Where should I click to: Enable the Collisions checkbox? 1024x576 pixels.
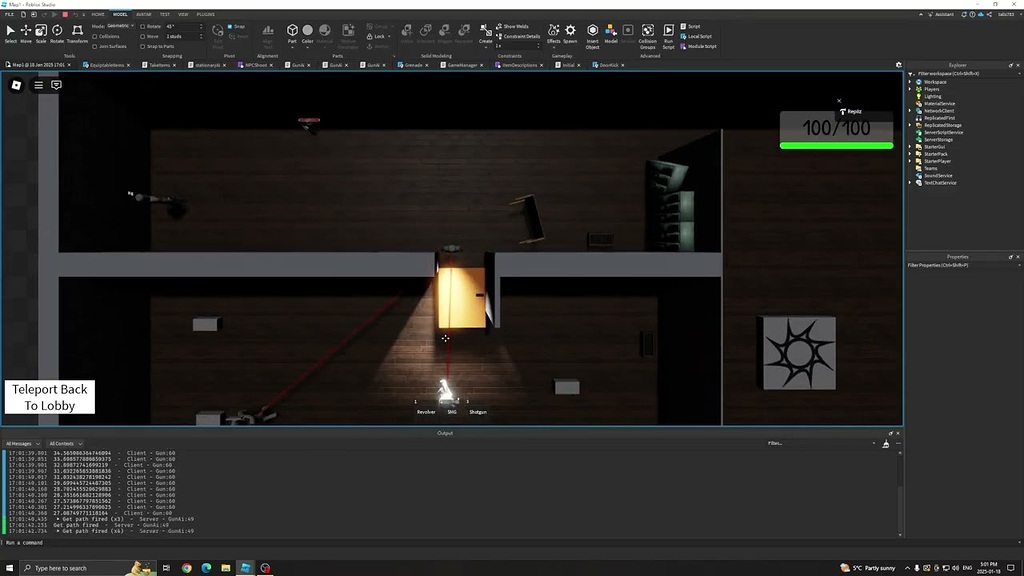94,36
